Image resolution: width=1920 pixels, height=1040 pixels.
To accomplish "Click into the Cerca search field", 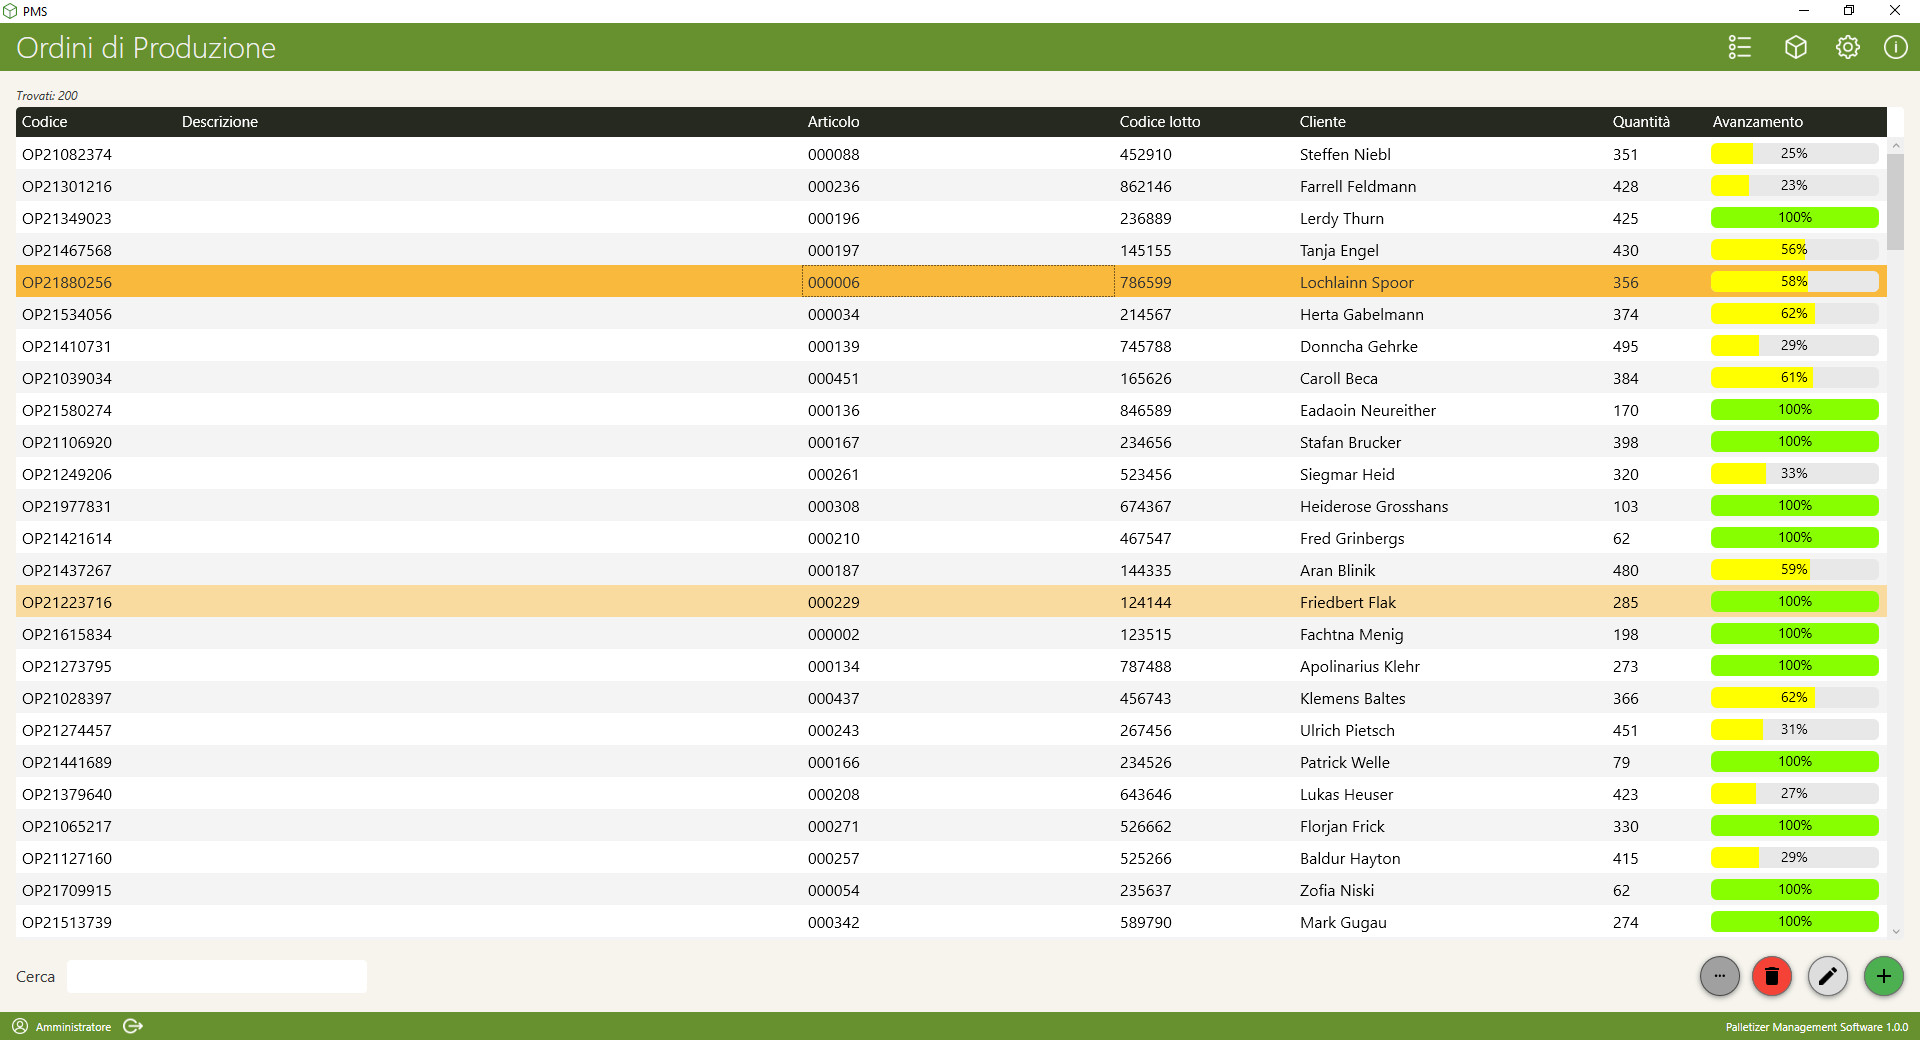I will coord(217,977).
